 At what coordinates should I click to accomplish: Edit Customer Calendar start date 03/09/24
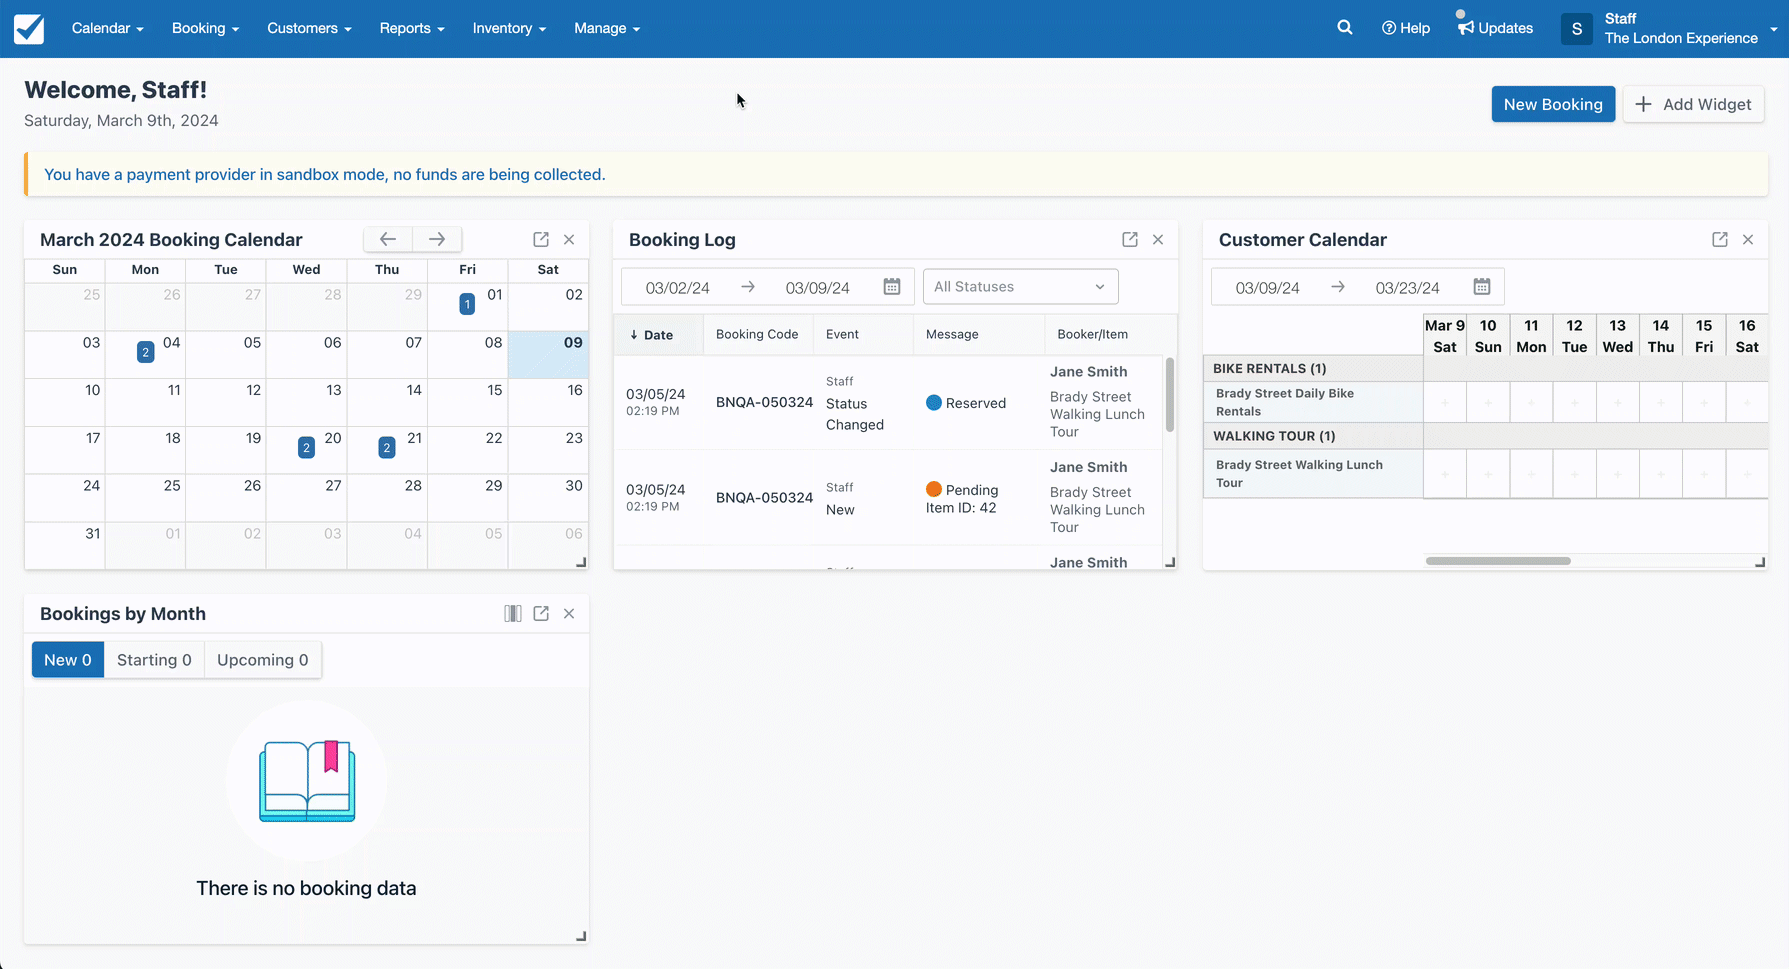pyautogui.click(x=1268, y=287)
